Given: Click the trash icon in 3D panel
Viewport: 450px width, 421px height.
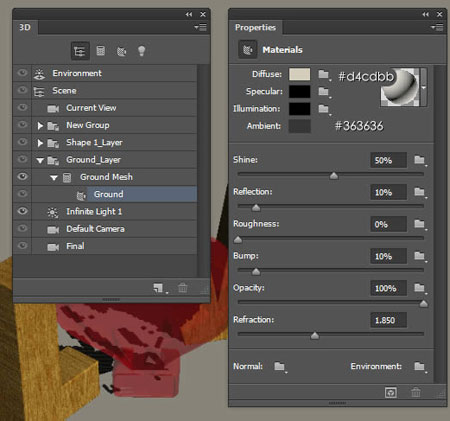Looking at the screenshot, I should pyautogui.click(x=183, y=288).
